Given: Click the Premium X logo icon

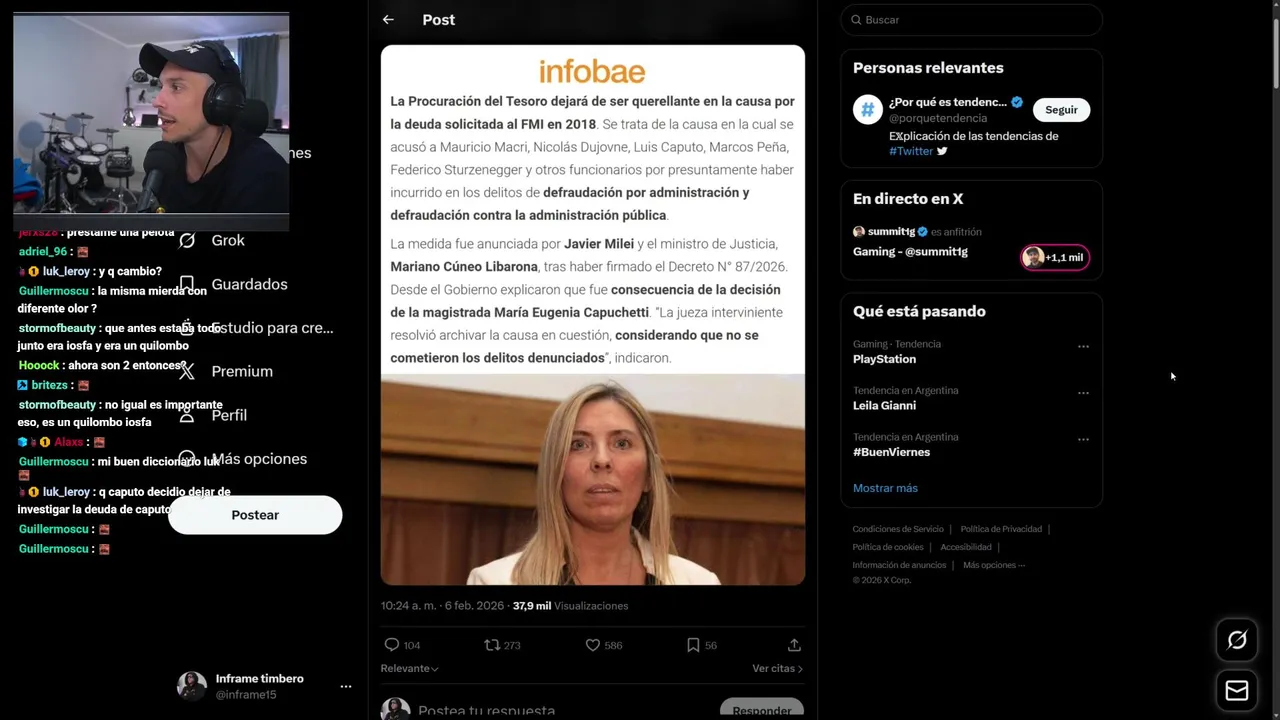Looking at the screenshot, I should point(187,371).
